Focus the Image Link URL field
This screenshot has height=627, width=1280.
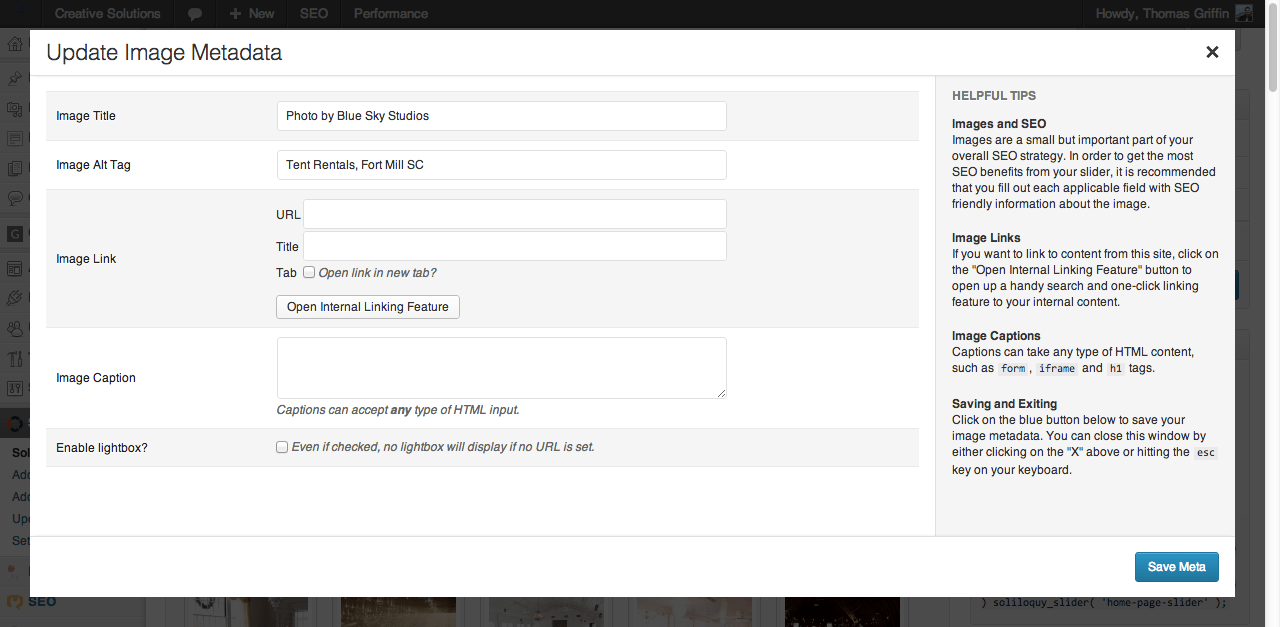tap(515, 214)
